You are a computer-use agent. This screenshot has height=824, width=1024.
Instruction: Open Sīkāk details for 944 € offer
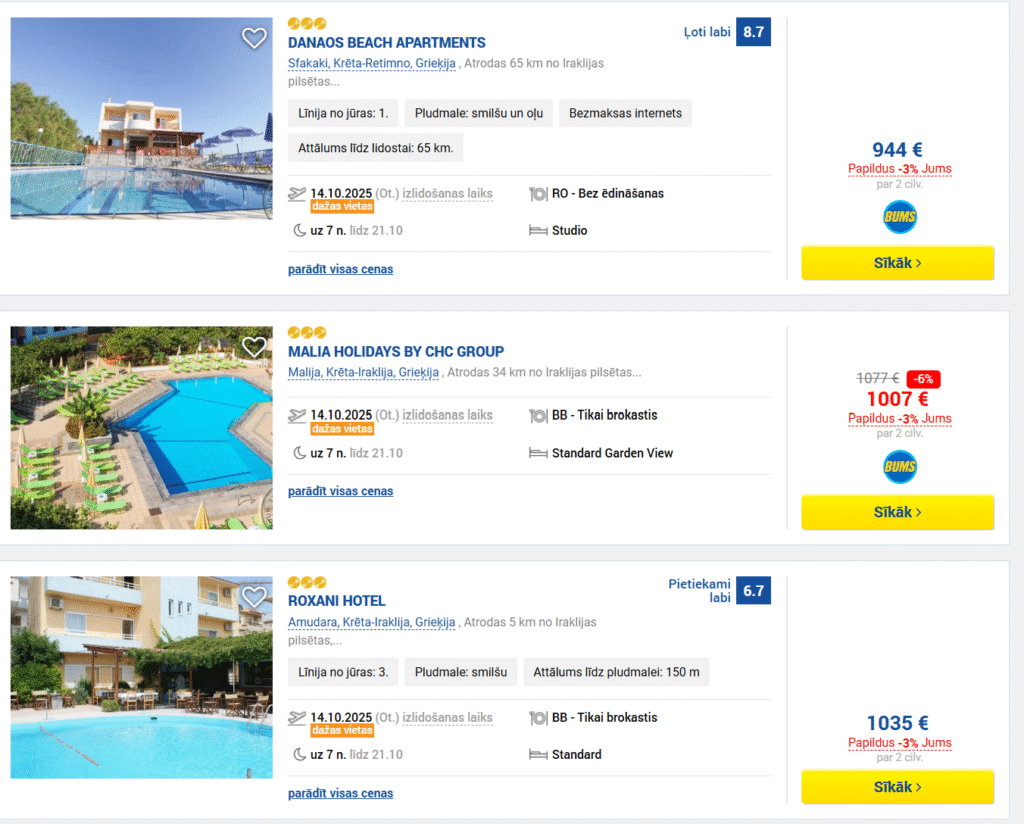[897, 263]
